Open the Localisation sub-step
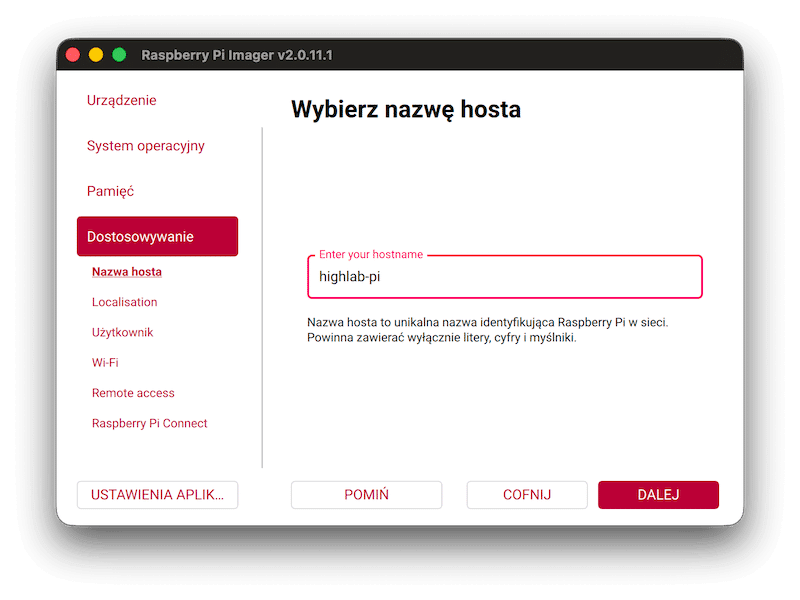Screen dimensions: 800x600 (x=124, y=302)
